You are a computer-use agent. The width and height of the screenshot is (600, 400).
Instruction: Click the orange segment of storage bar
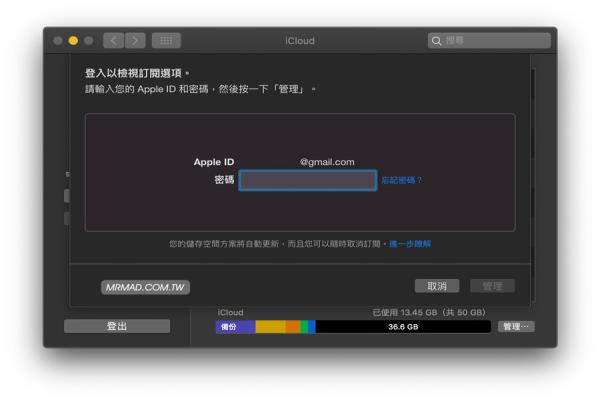(293, 327)
